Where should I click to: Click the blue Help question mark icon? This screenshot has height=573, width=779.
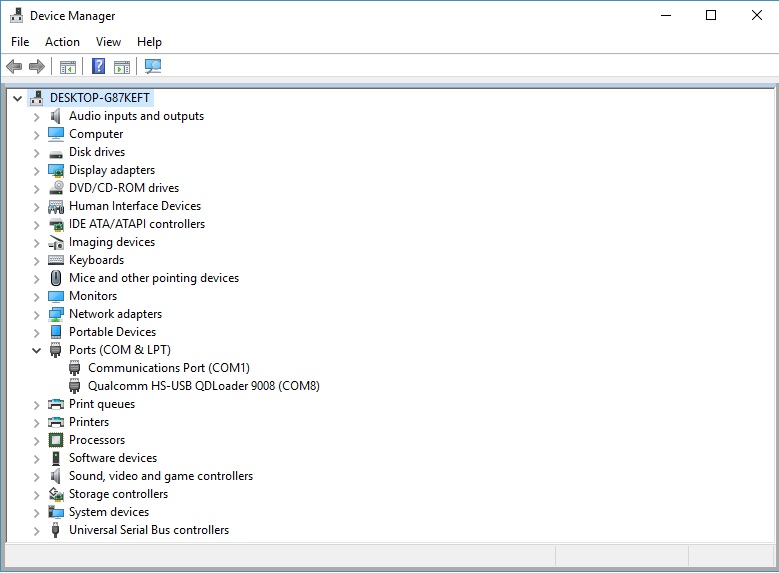coord(98,67)
